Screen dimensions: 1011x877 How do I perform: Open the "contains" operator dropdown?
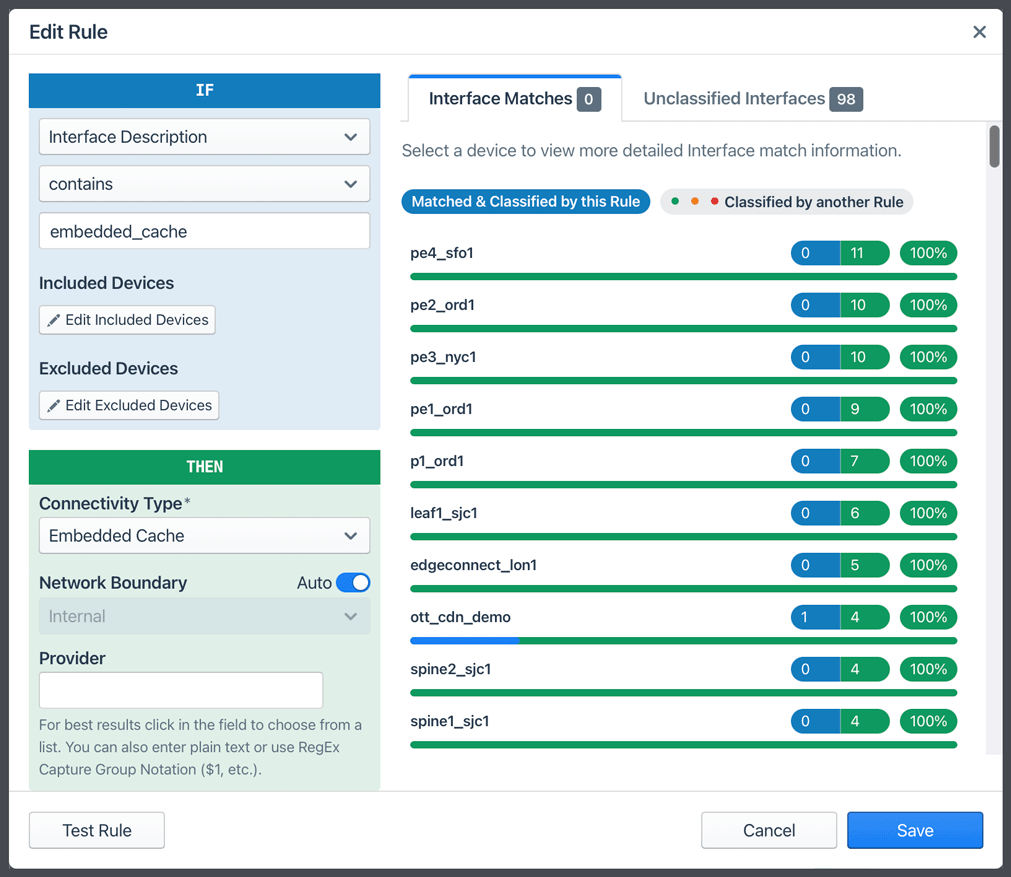click(x=204, y=184)
